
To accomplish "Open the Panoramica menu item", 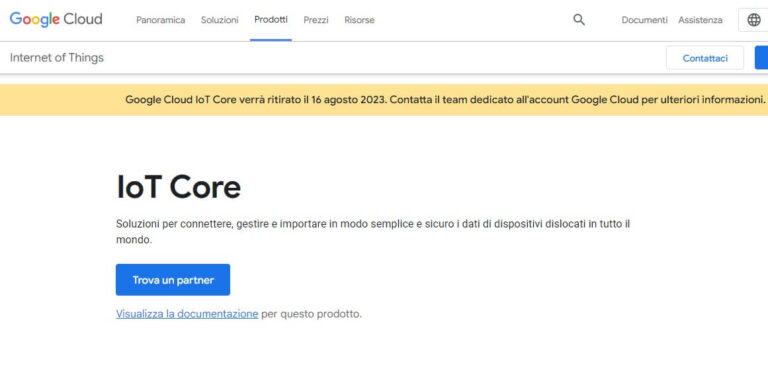I will pyautogui.click(x=161, y=20).
